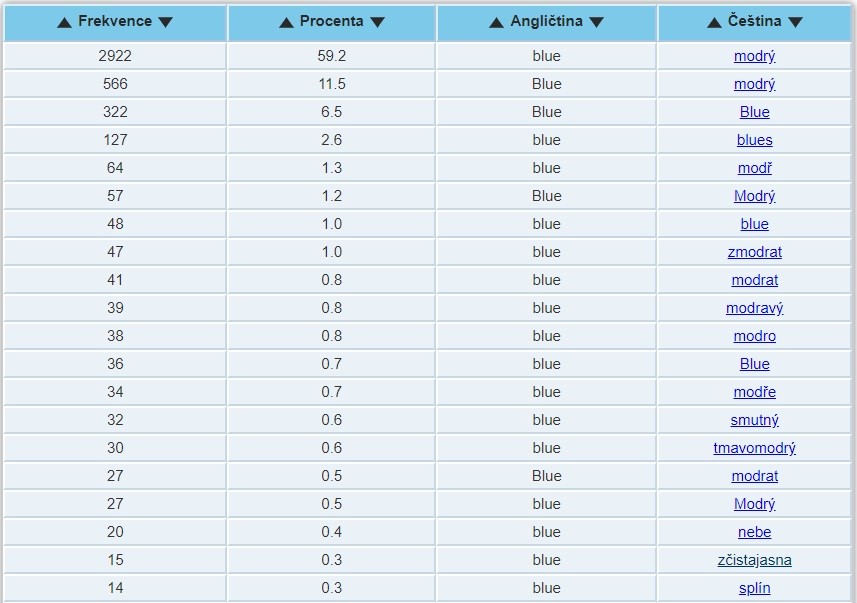Click the nebe translation link
Image resolution: width=857 pixels, height=603 pixels.
coord(754,532)
